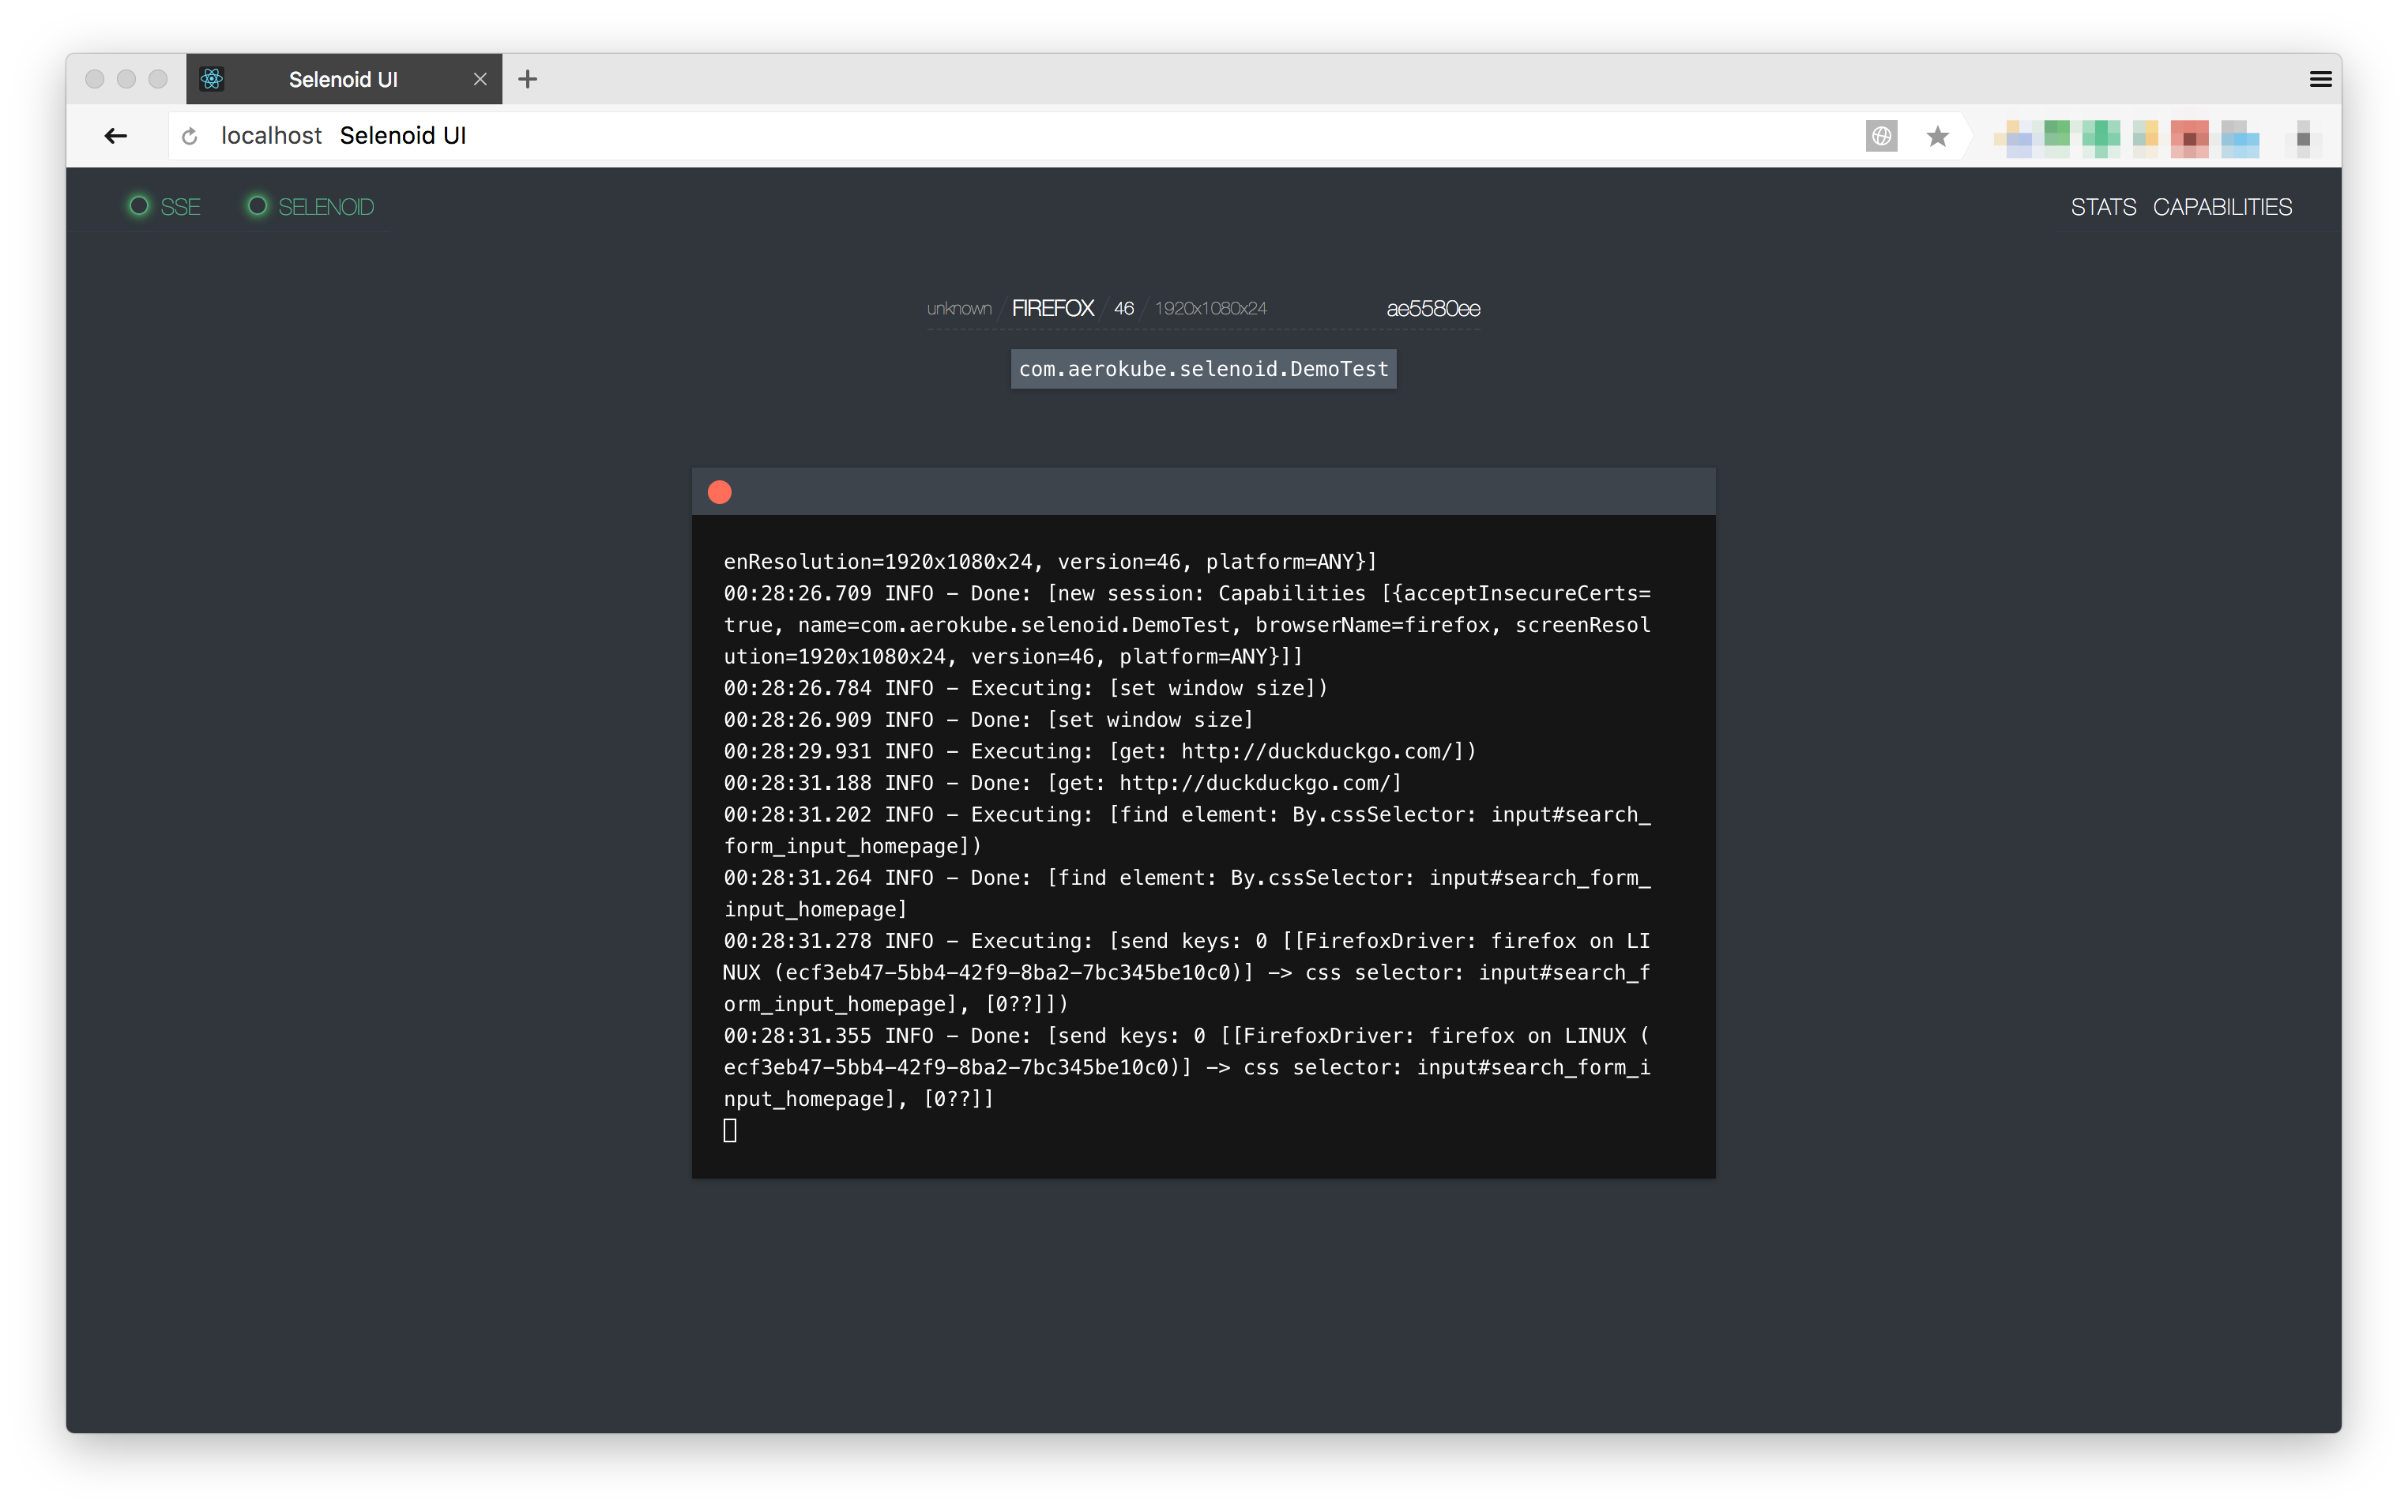The height and width of the screenshot is (1512, 2408).
Task: Select the Selenoid UI browser tab
Action: 343,79
